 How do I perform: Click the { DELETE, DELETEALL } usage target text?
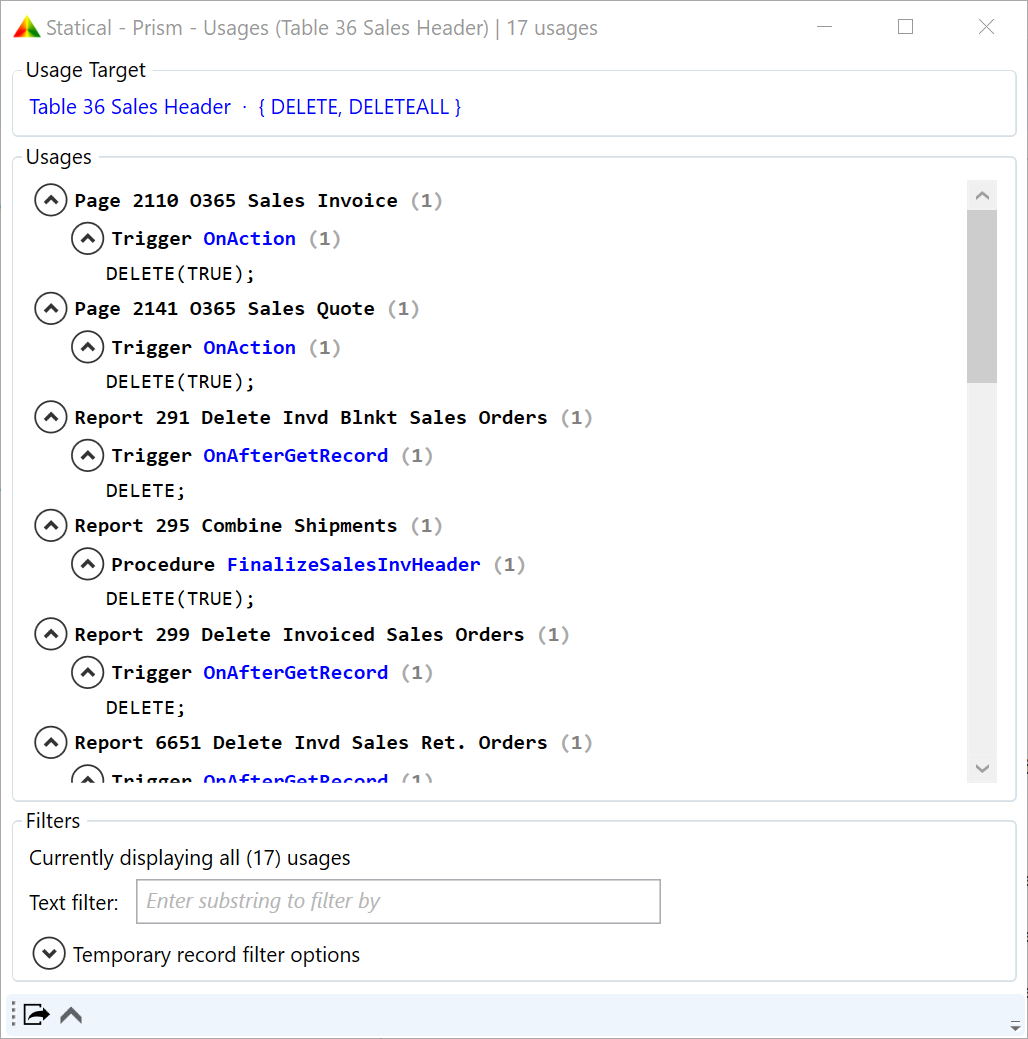(x=359, y=107)
